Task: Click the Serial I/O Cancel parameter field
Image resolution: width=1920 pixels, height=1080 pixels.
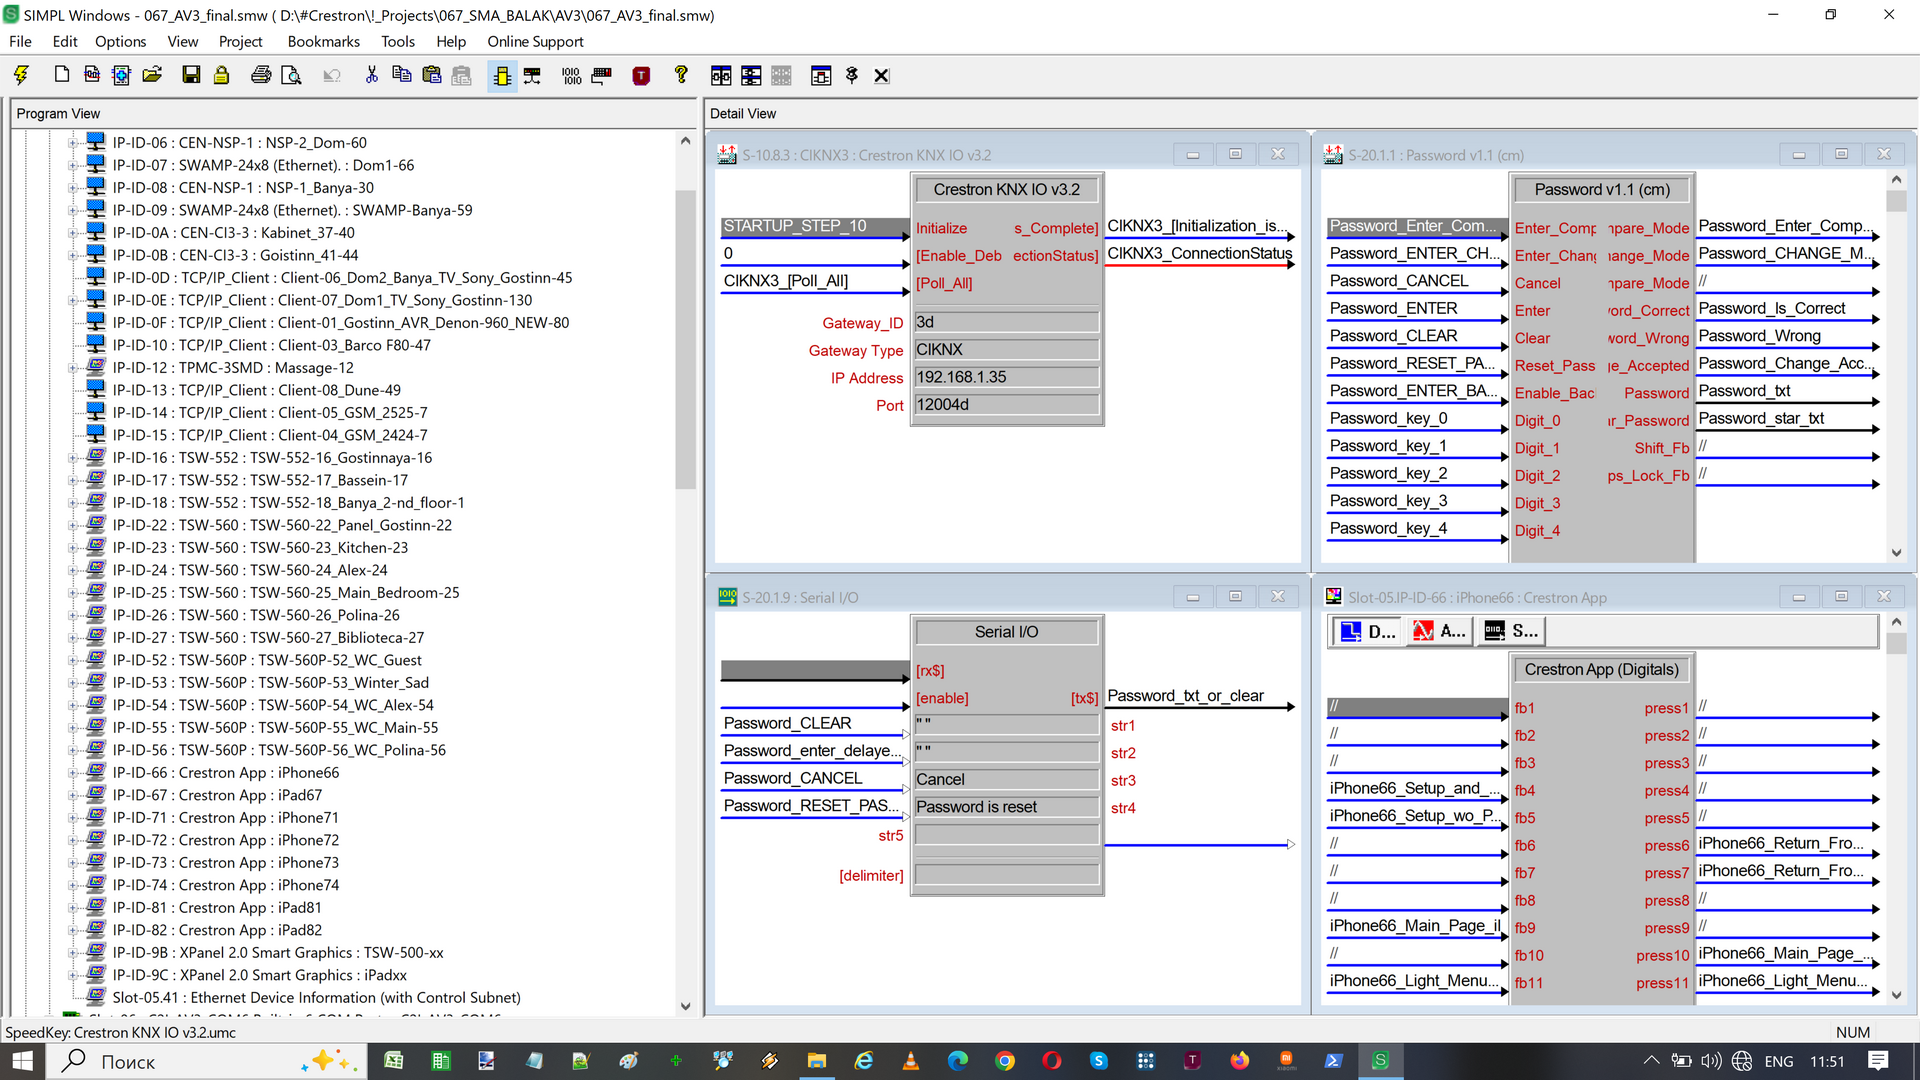Action: [x=1006, y=779]
